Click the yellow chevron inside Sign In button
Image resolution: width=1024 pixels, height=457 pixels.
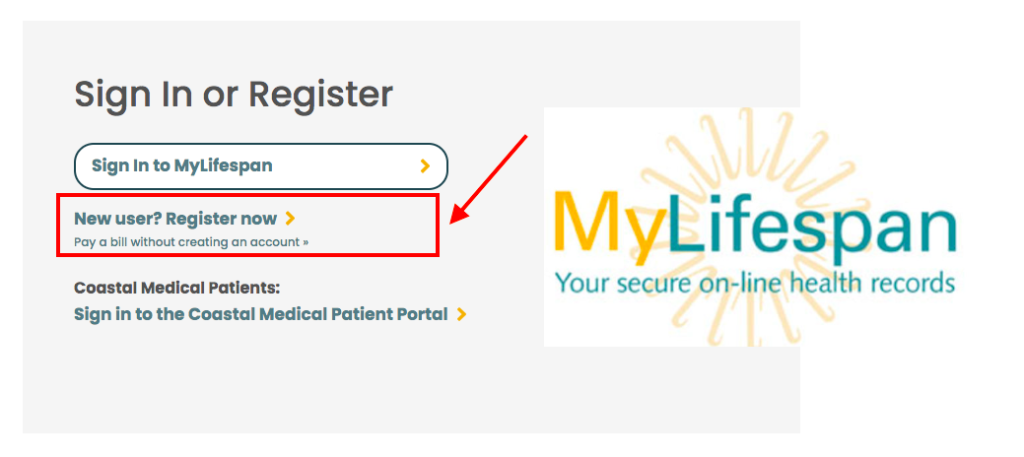pyautogui.click(x=425, y=166)
